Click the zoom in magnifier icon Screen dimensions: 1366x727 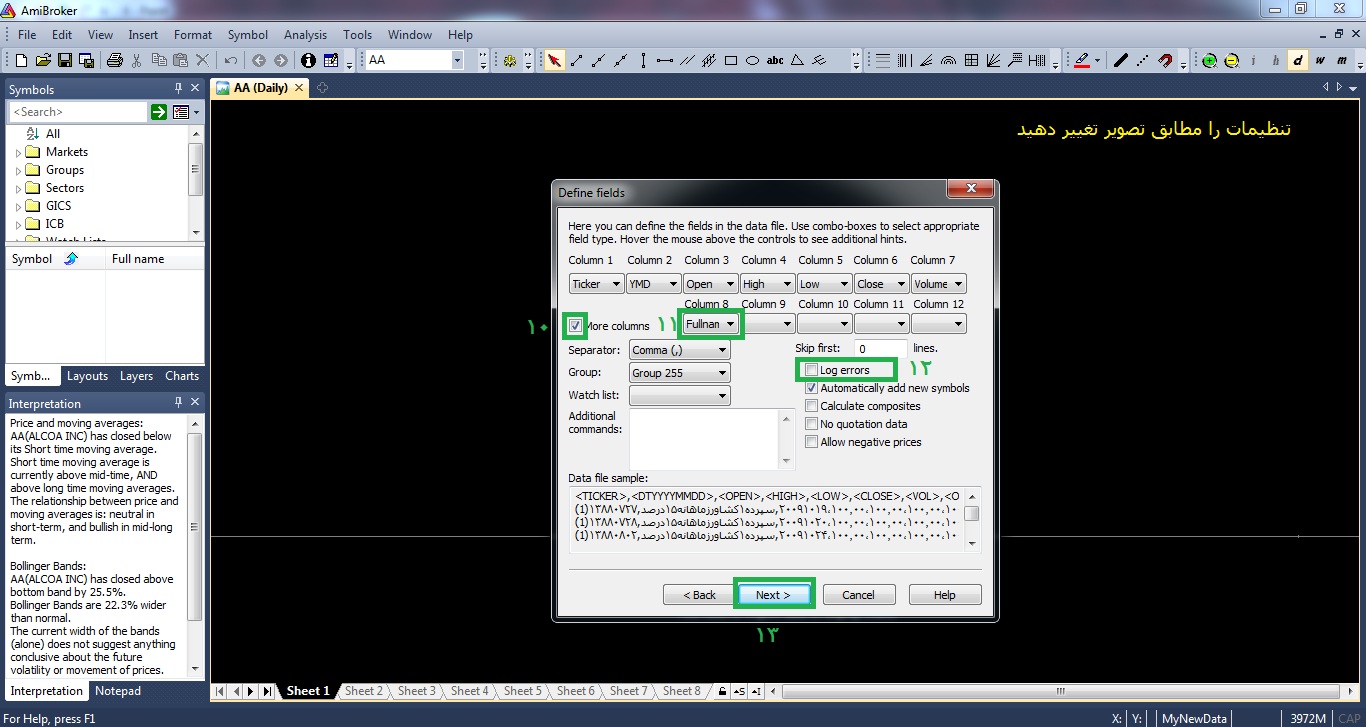point(1210,61)
